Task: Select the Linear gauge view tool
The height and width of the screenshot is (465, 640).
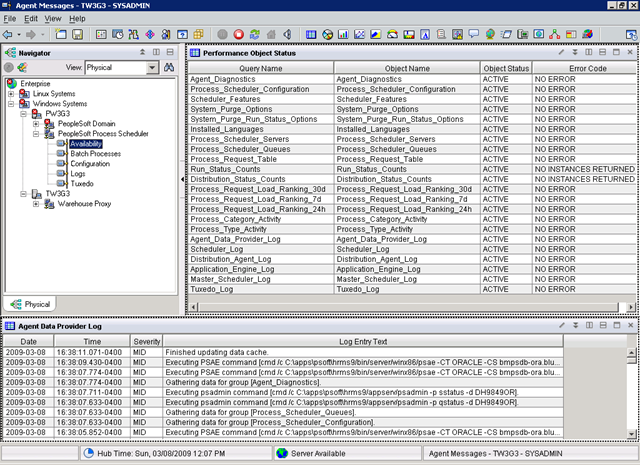Action: (x=409, y=35)
